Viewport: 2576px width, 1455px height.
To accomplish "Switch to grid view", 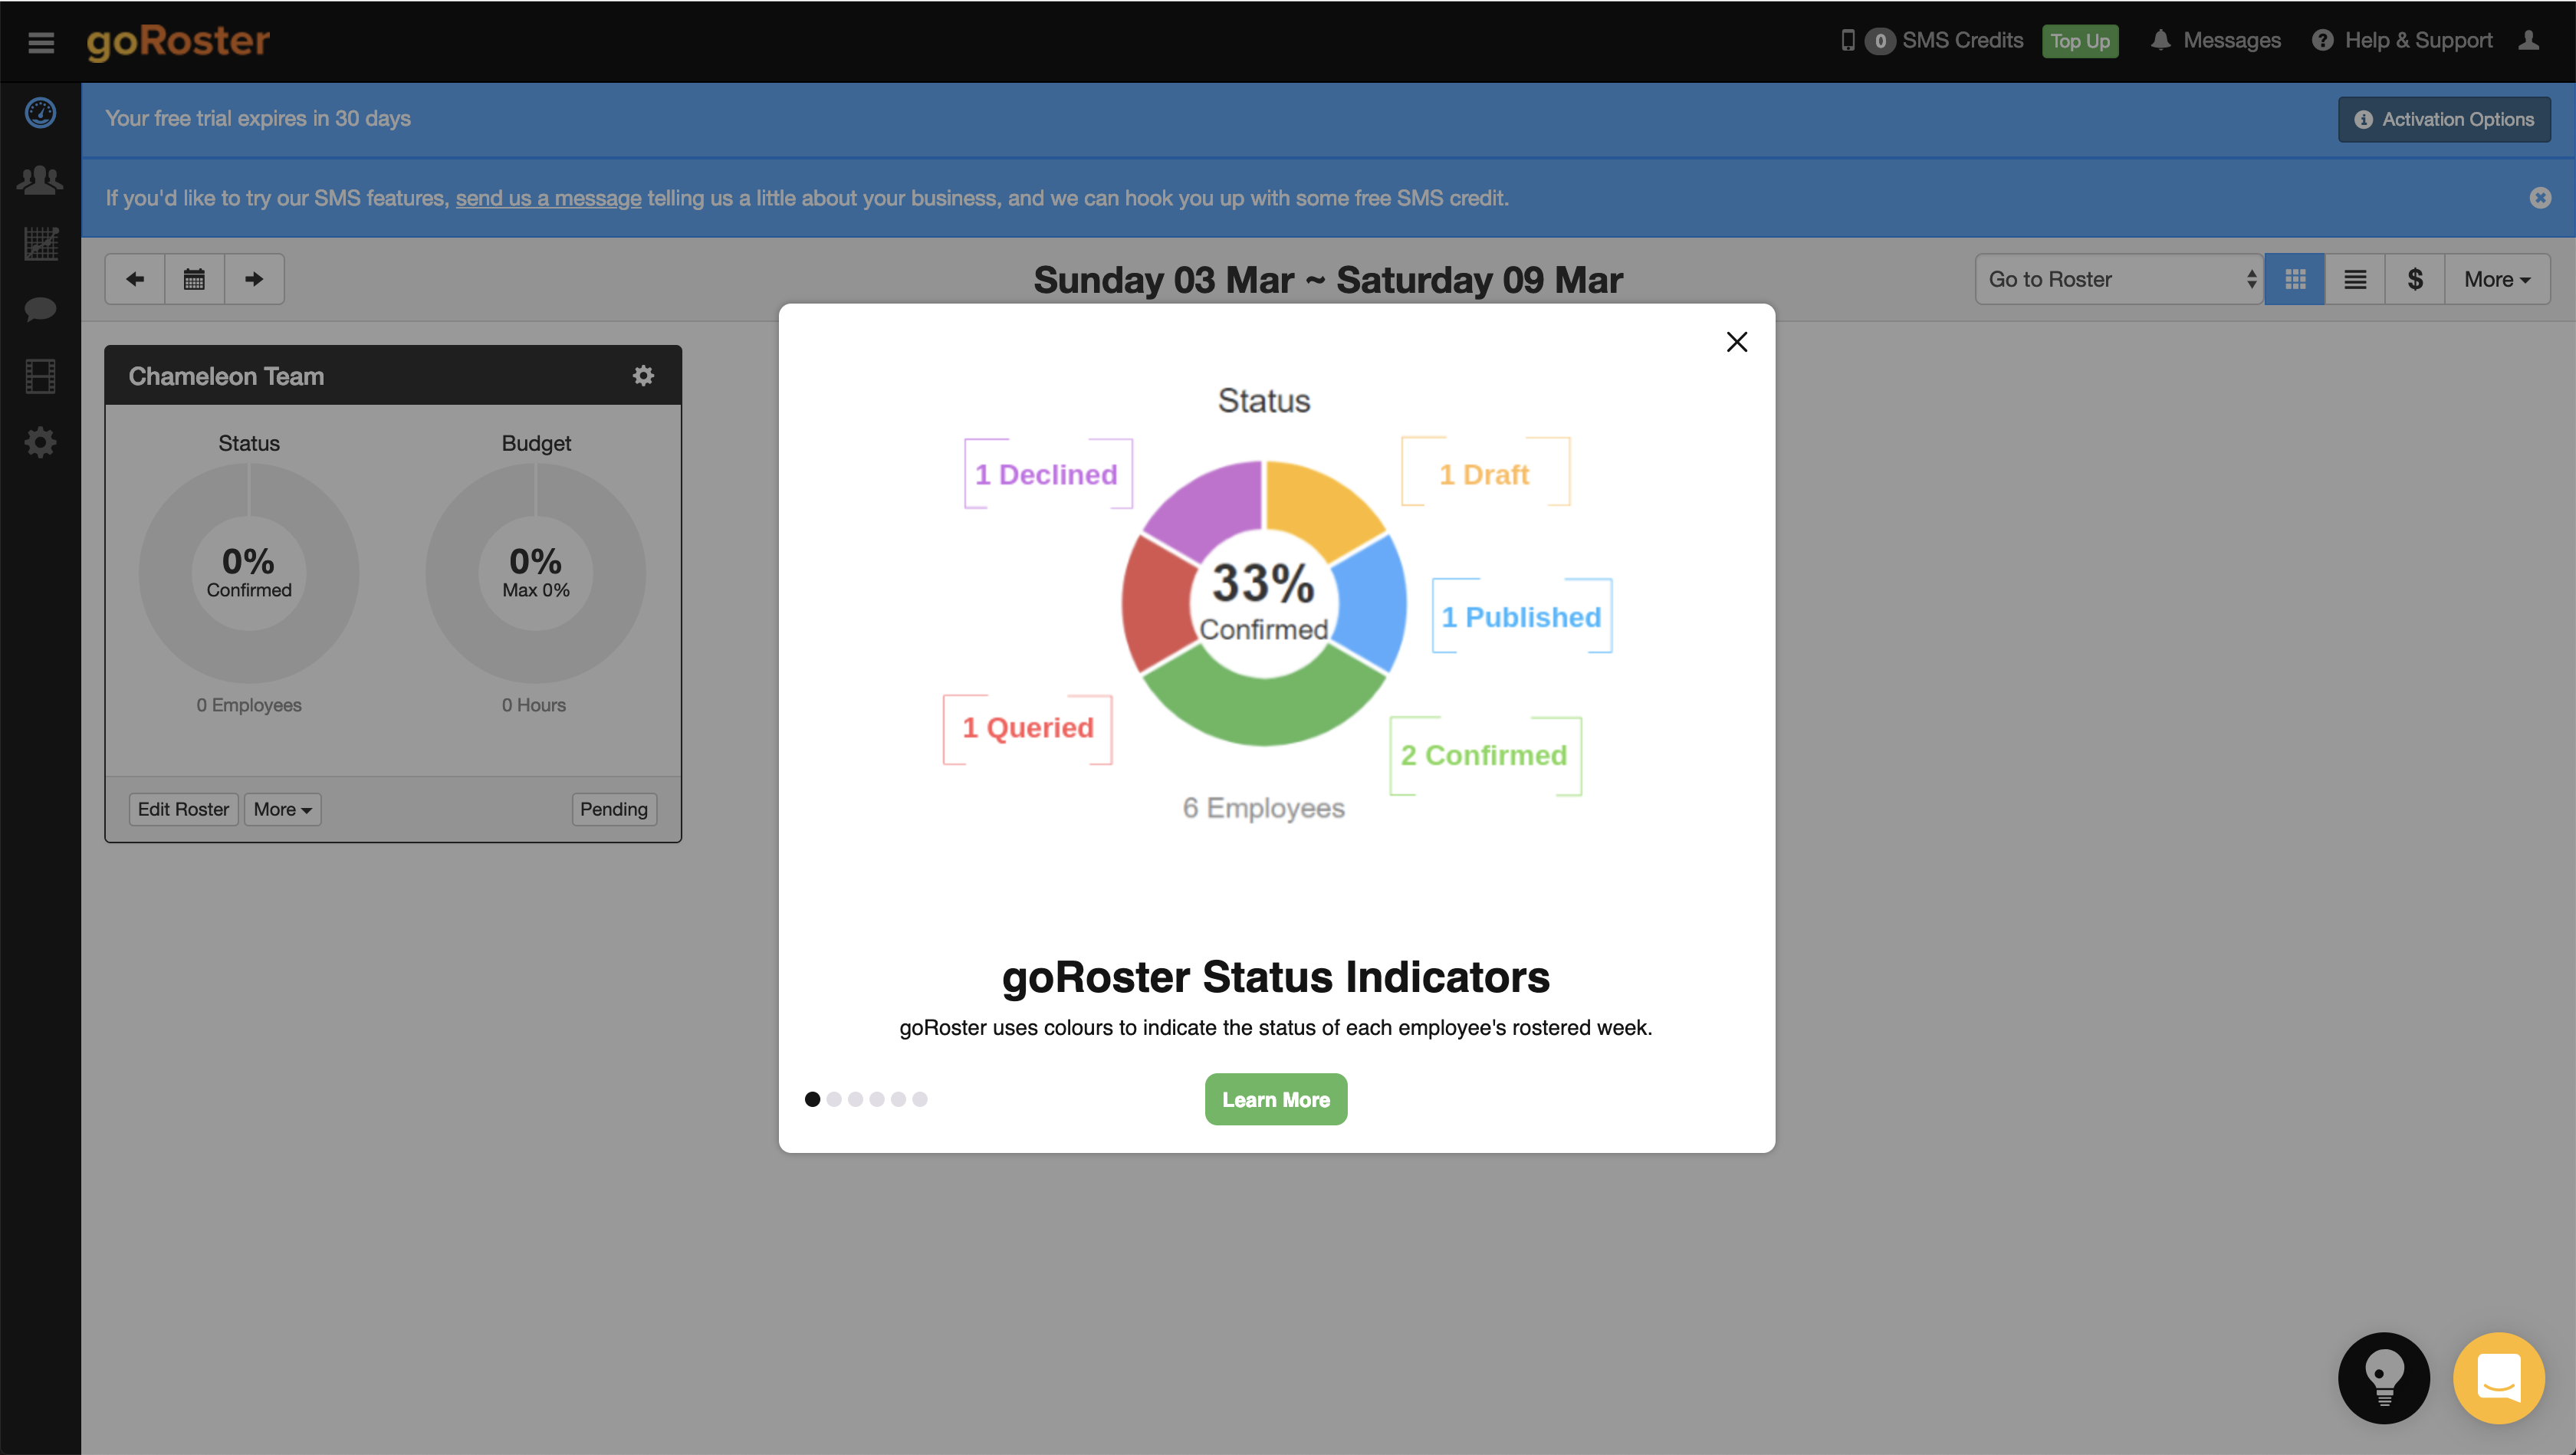I will pyautogui.click(x=2295, y=279).
